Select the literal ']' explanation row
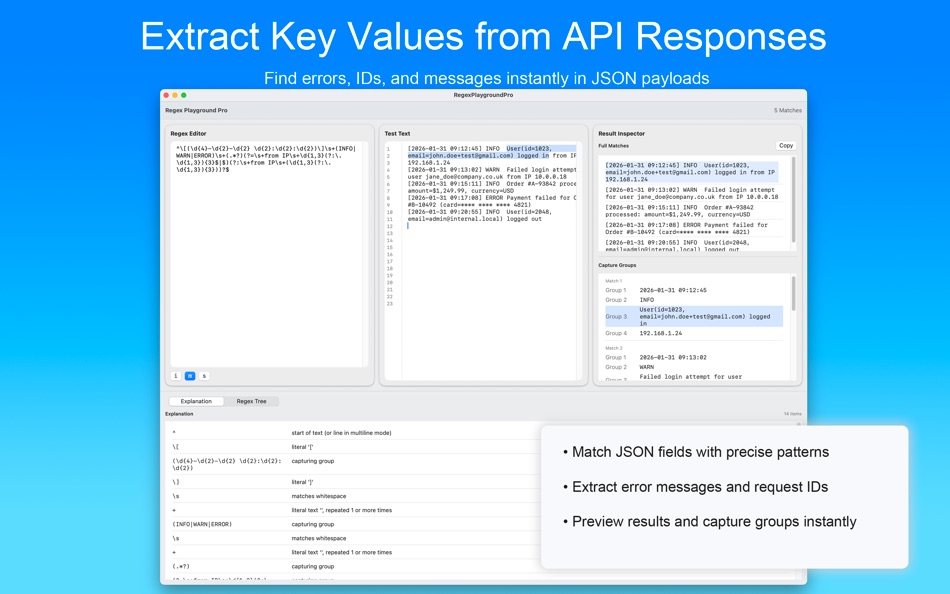 354,482
